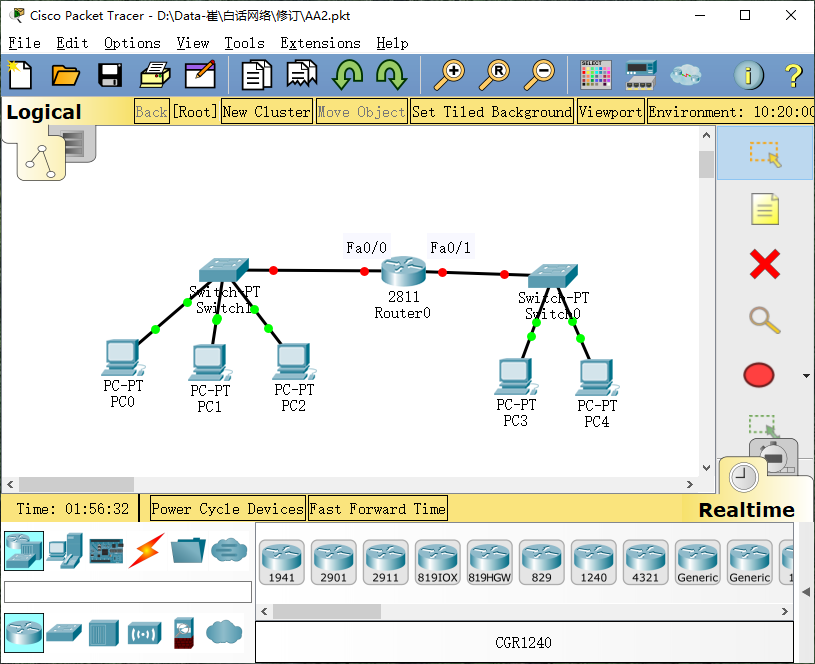Image resolution: width=815 pixels, height=664 pixels.
Task: Switch to Realtime mode via the clock icon
Action: coord(744,478)
